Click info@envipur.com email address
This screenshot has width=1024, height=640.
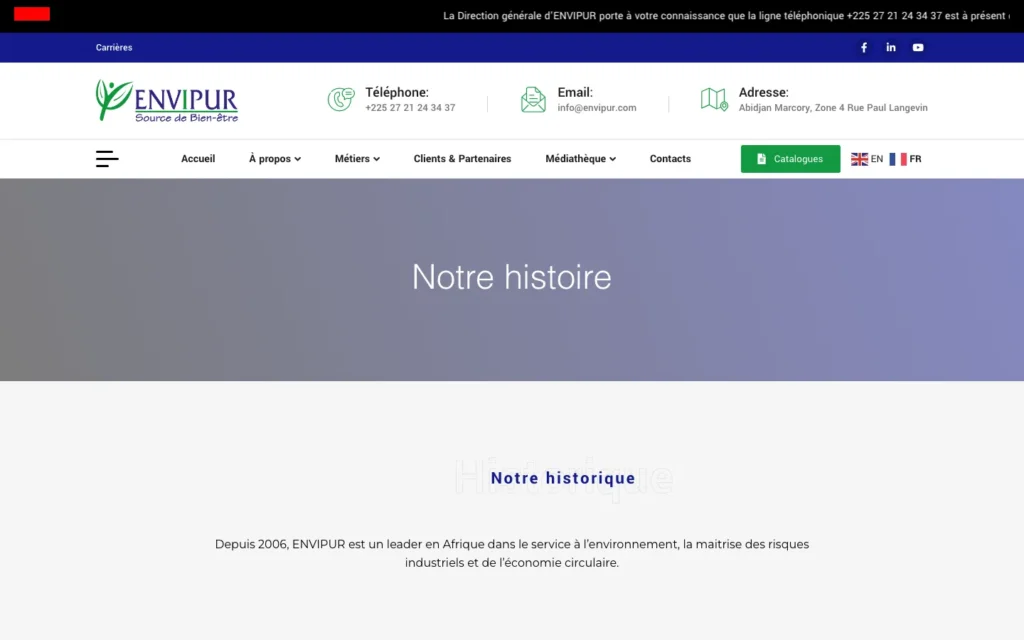[597, 108]
